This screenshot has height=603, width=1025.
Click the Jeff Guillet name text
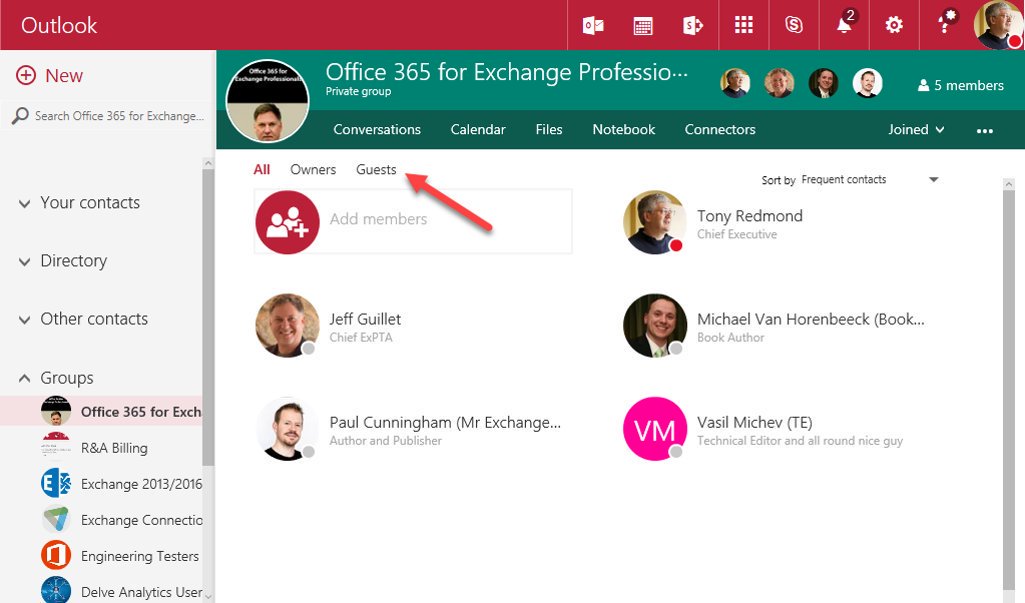365,319
